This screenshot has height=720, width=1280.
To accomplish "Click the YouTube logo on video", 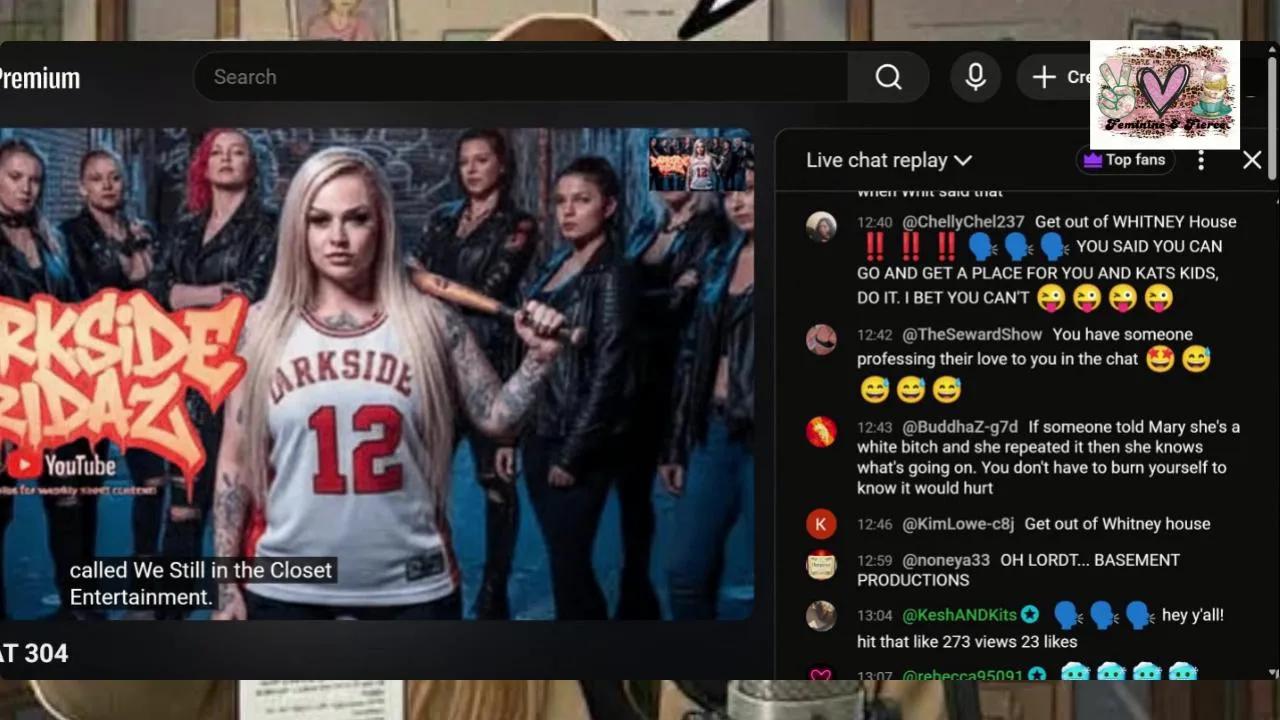I will click(62, 466).
